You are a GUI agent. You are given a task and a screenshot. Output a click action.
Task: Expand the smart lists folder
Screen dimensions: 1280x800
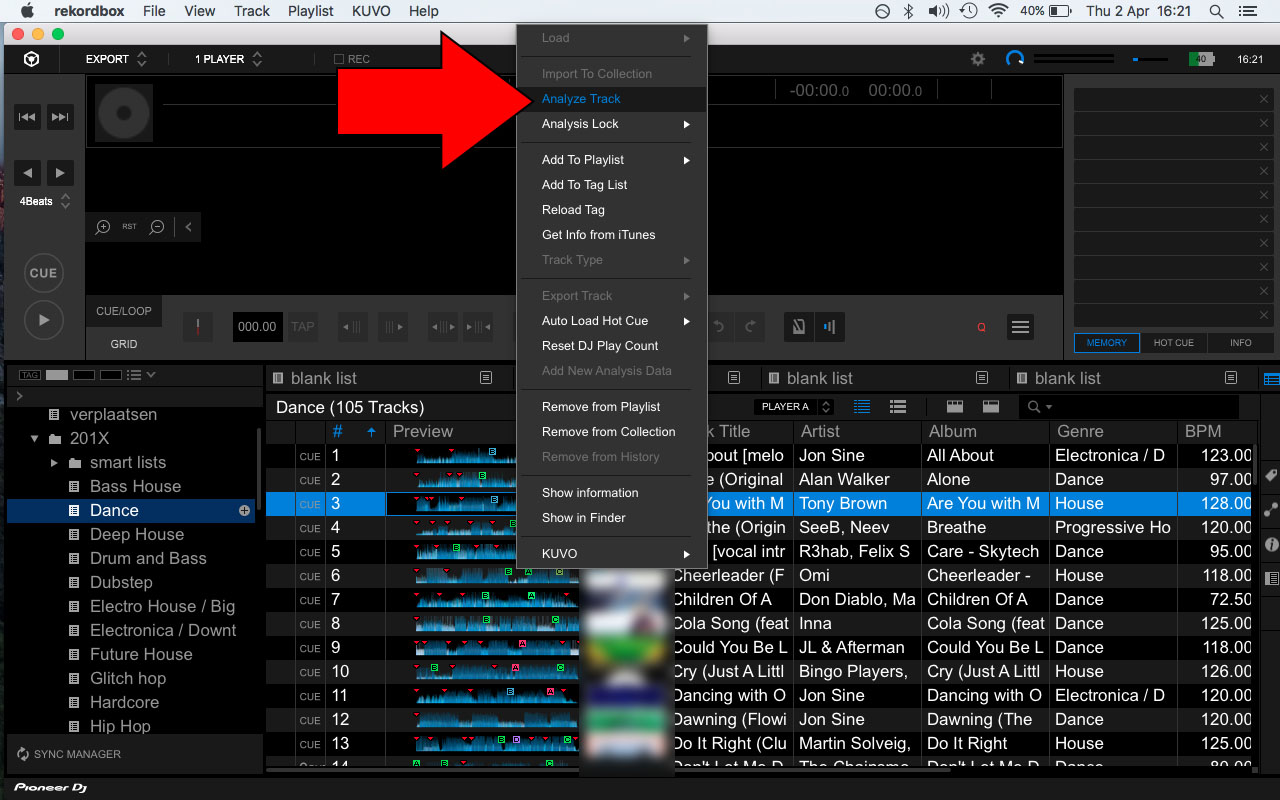[56, 462]
